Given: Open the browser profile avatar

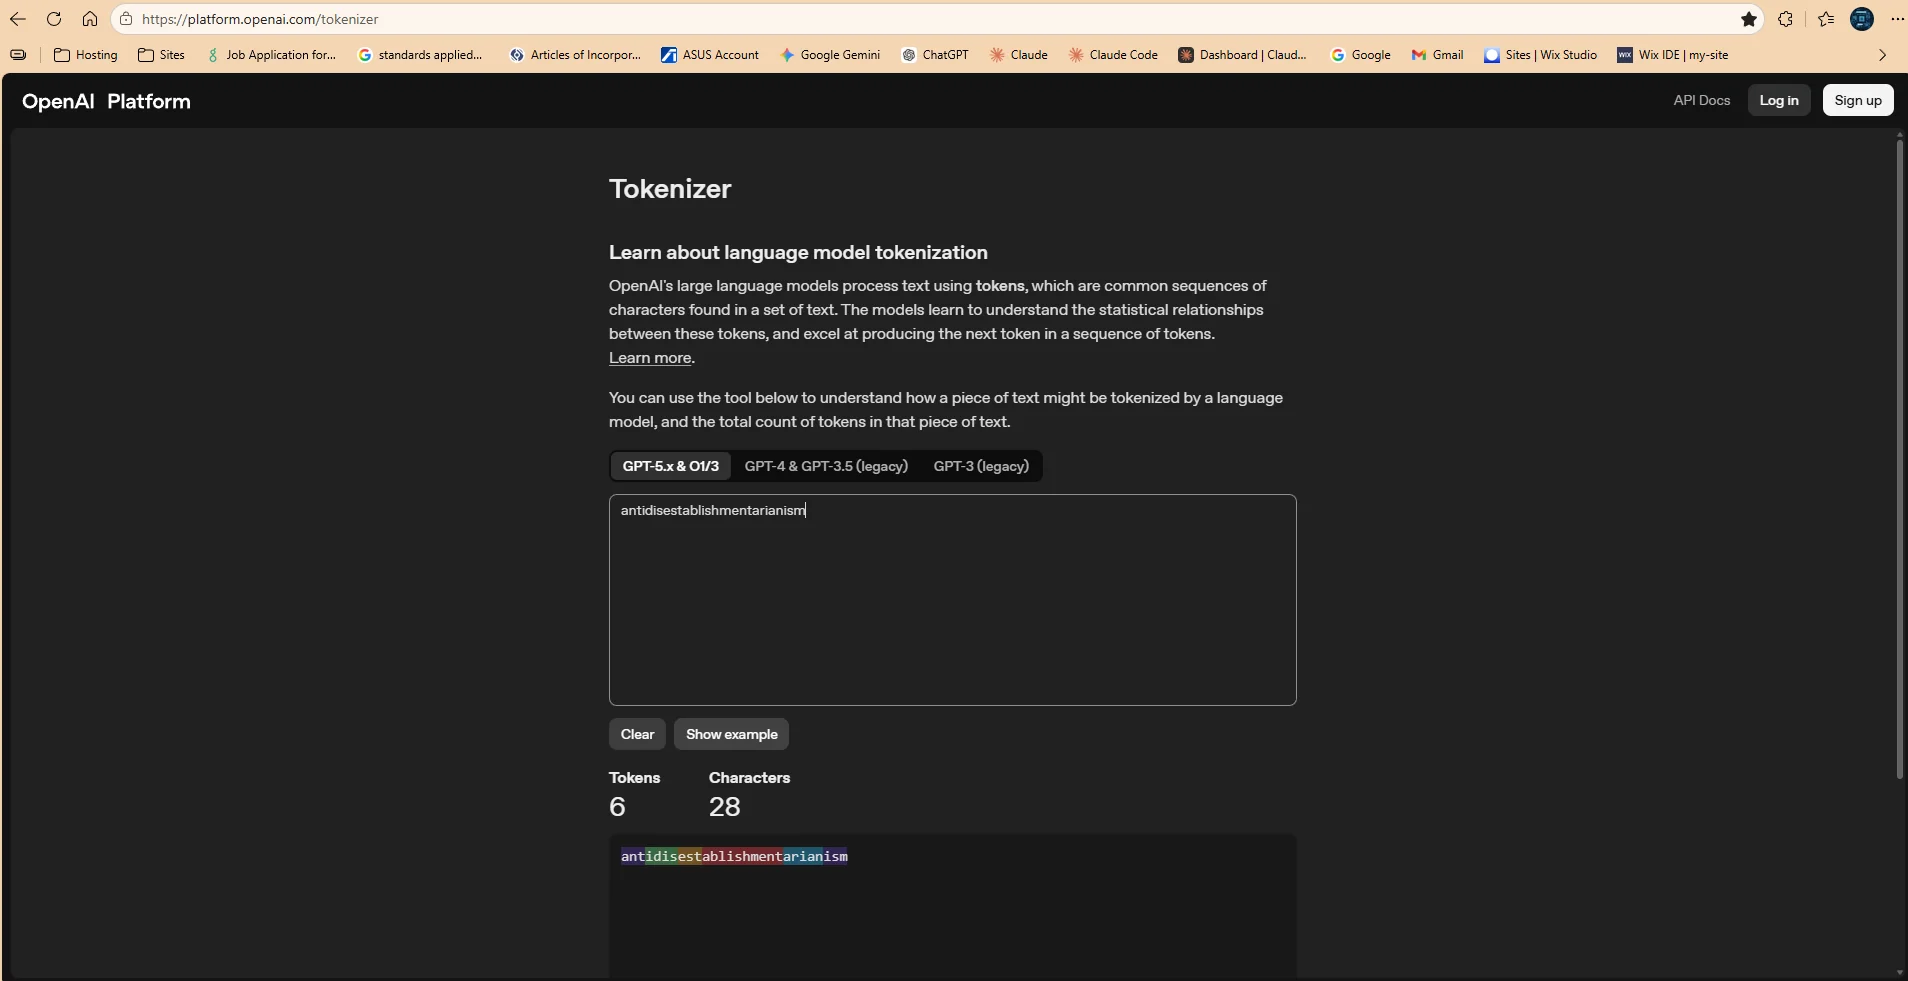Looking at the screenshot, I should pos(1862,19).
